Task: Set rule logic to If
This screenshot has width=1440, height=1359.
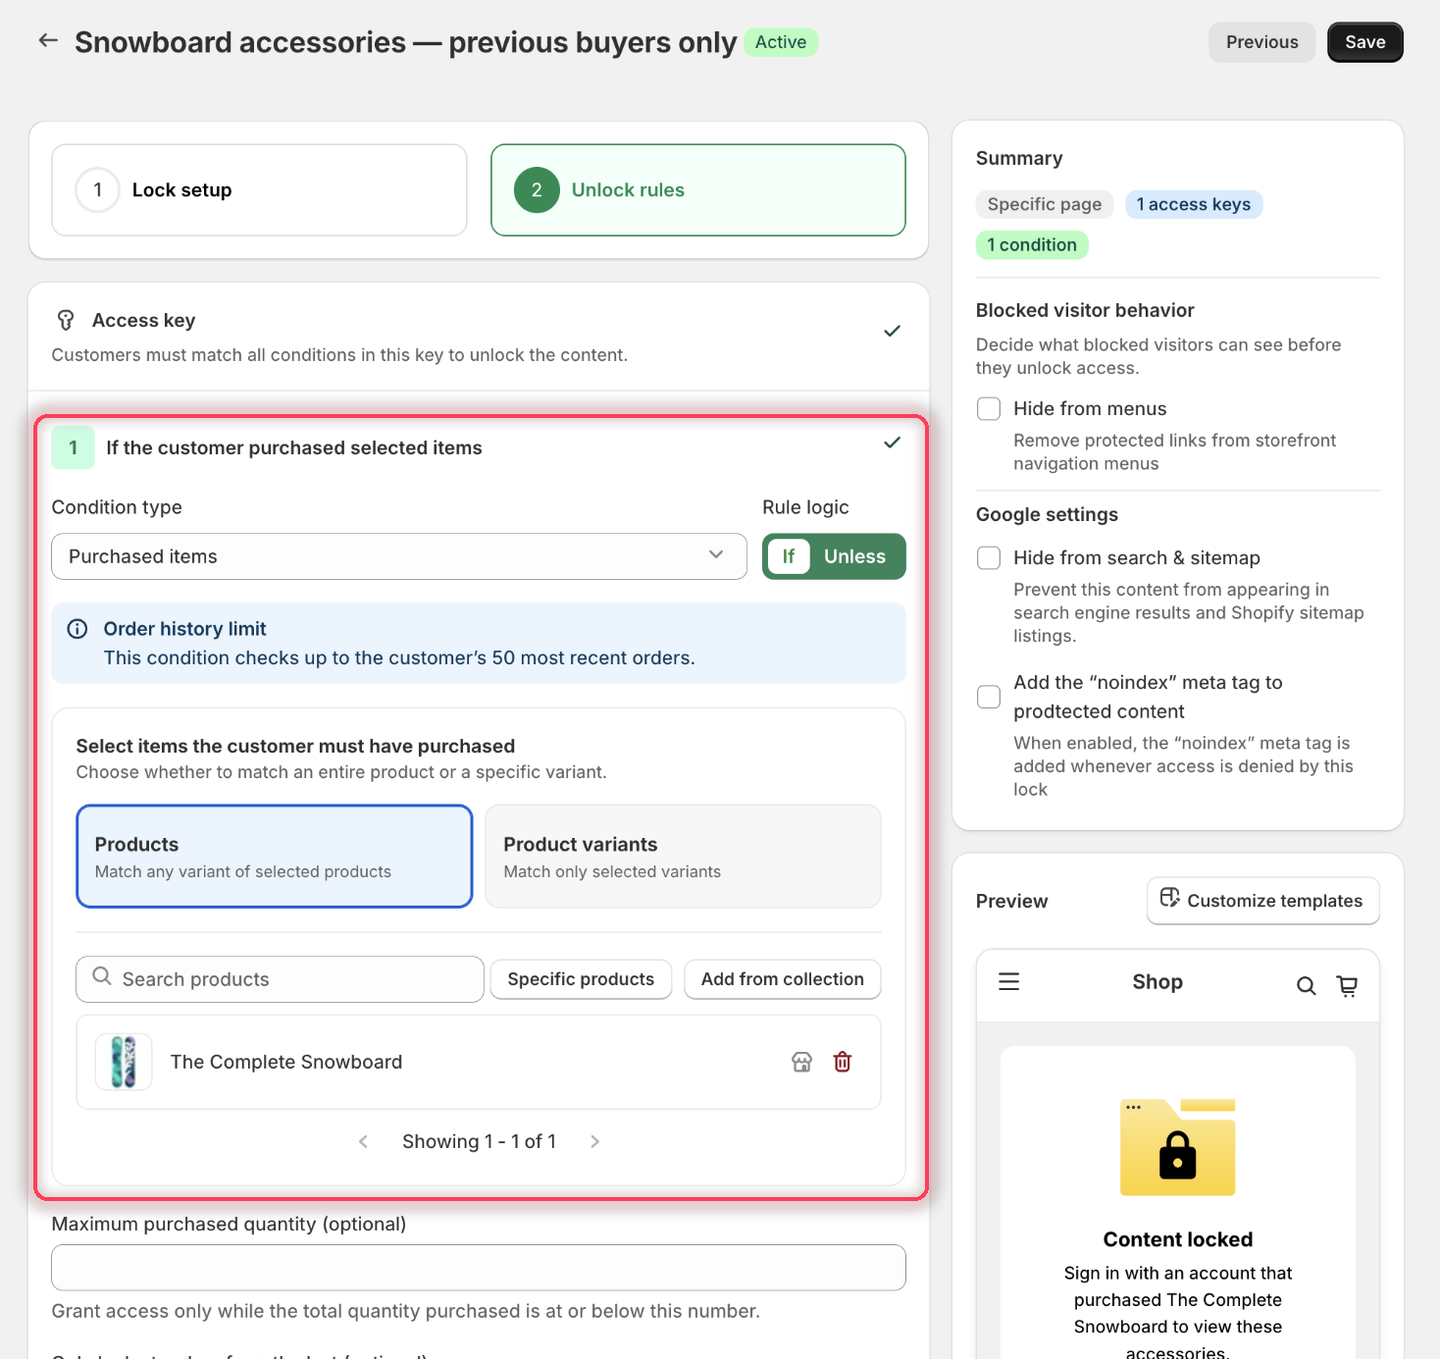Action: (789, 557)
